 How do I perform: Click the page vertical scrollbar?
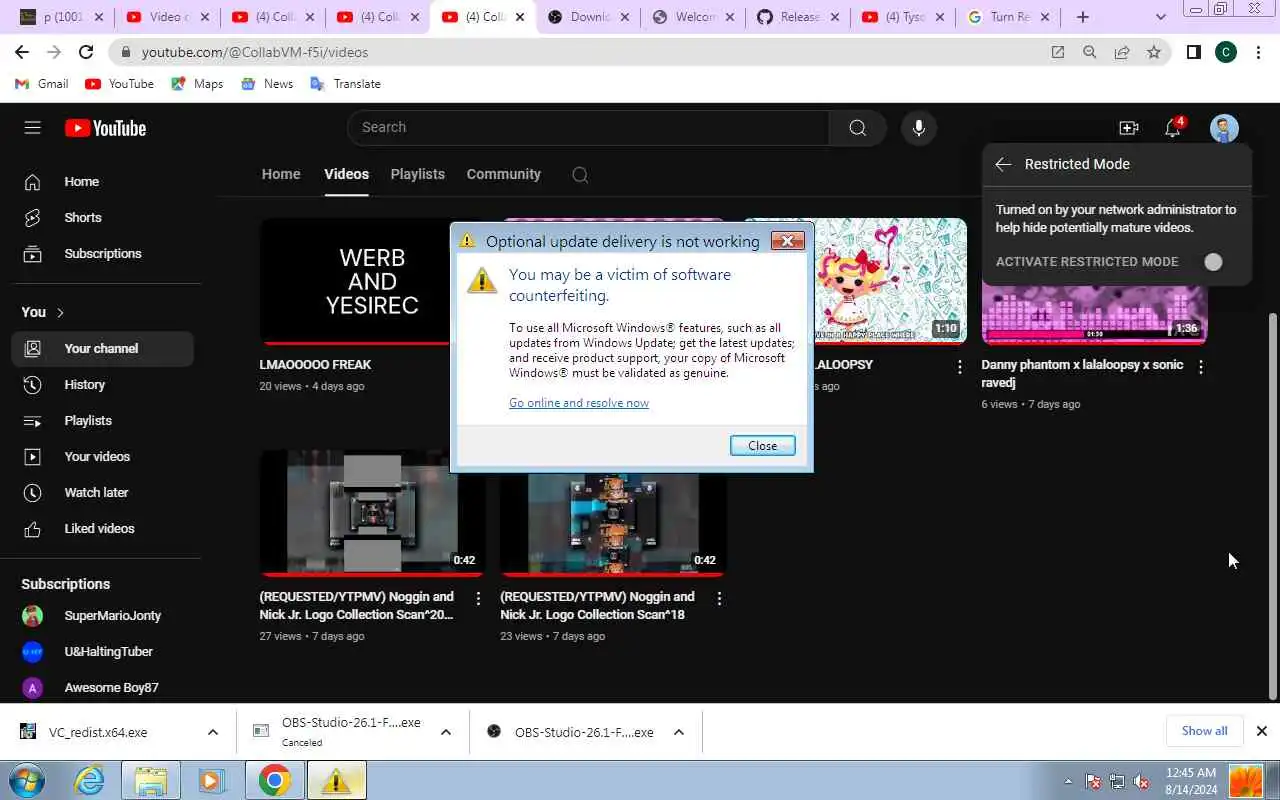click(1273, 505)
